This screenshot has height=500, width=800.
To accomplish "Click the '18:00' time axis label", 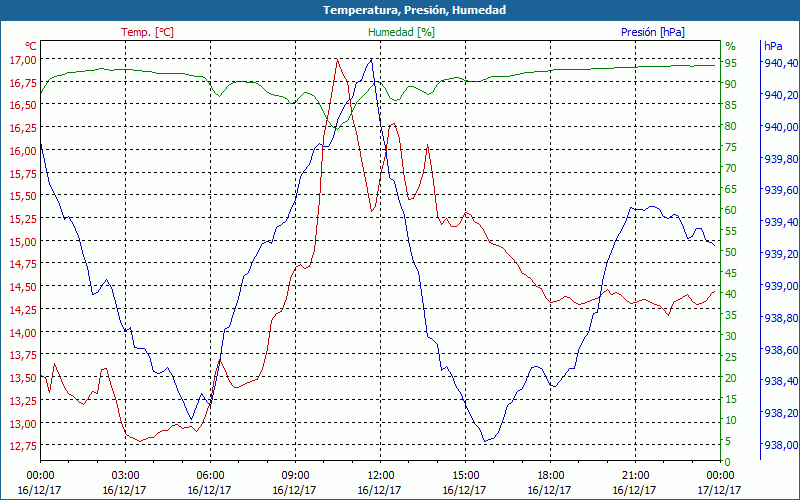I will [550, 476].
